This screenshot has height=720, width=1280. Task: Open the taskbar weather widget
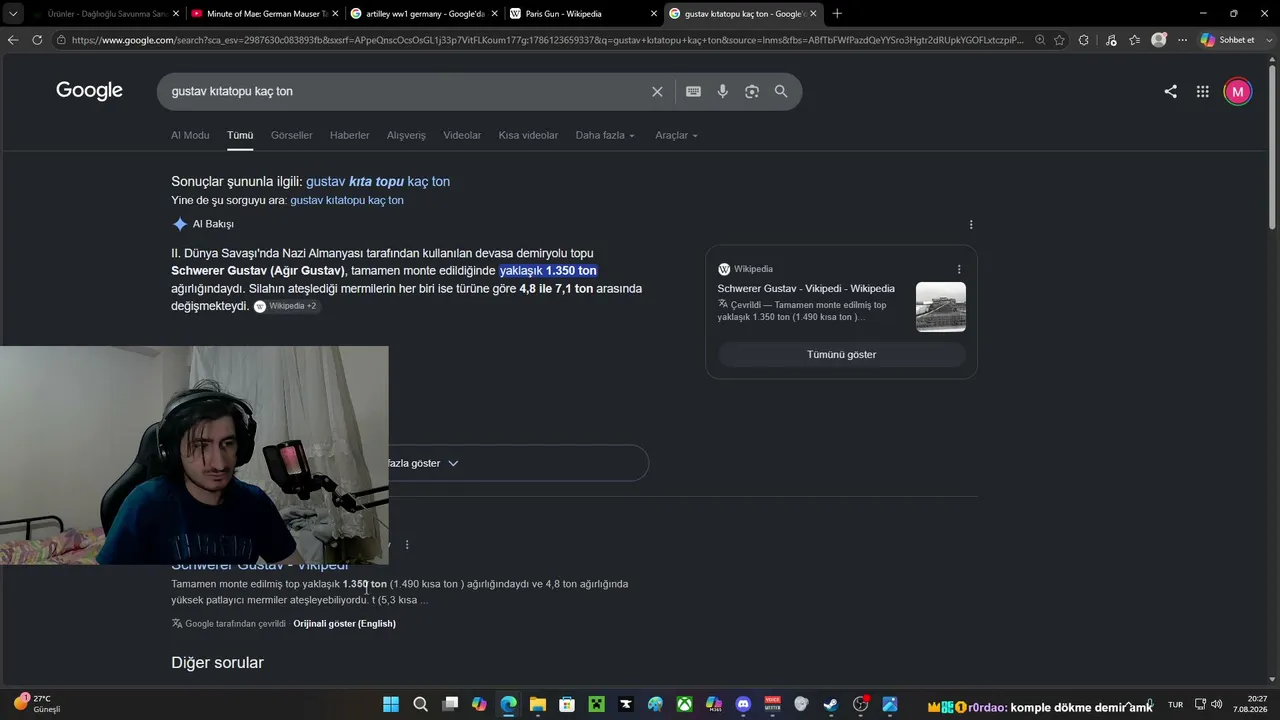tap(38, 704)
